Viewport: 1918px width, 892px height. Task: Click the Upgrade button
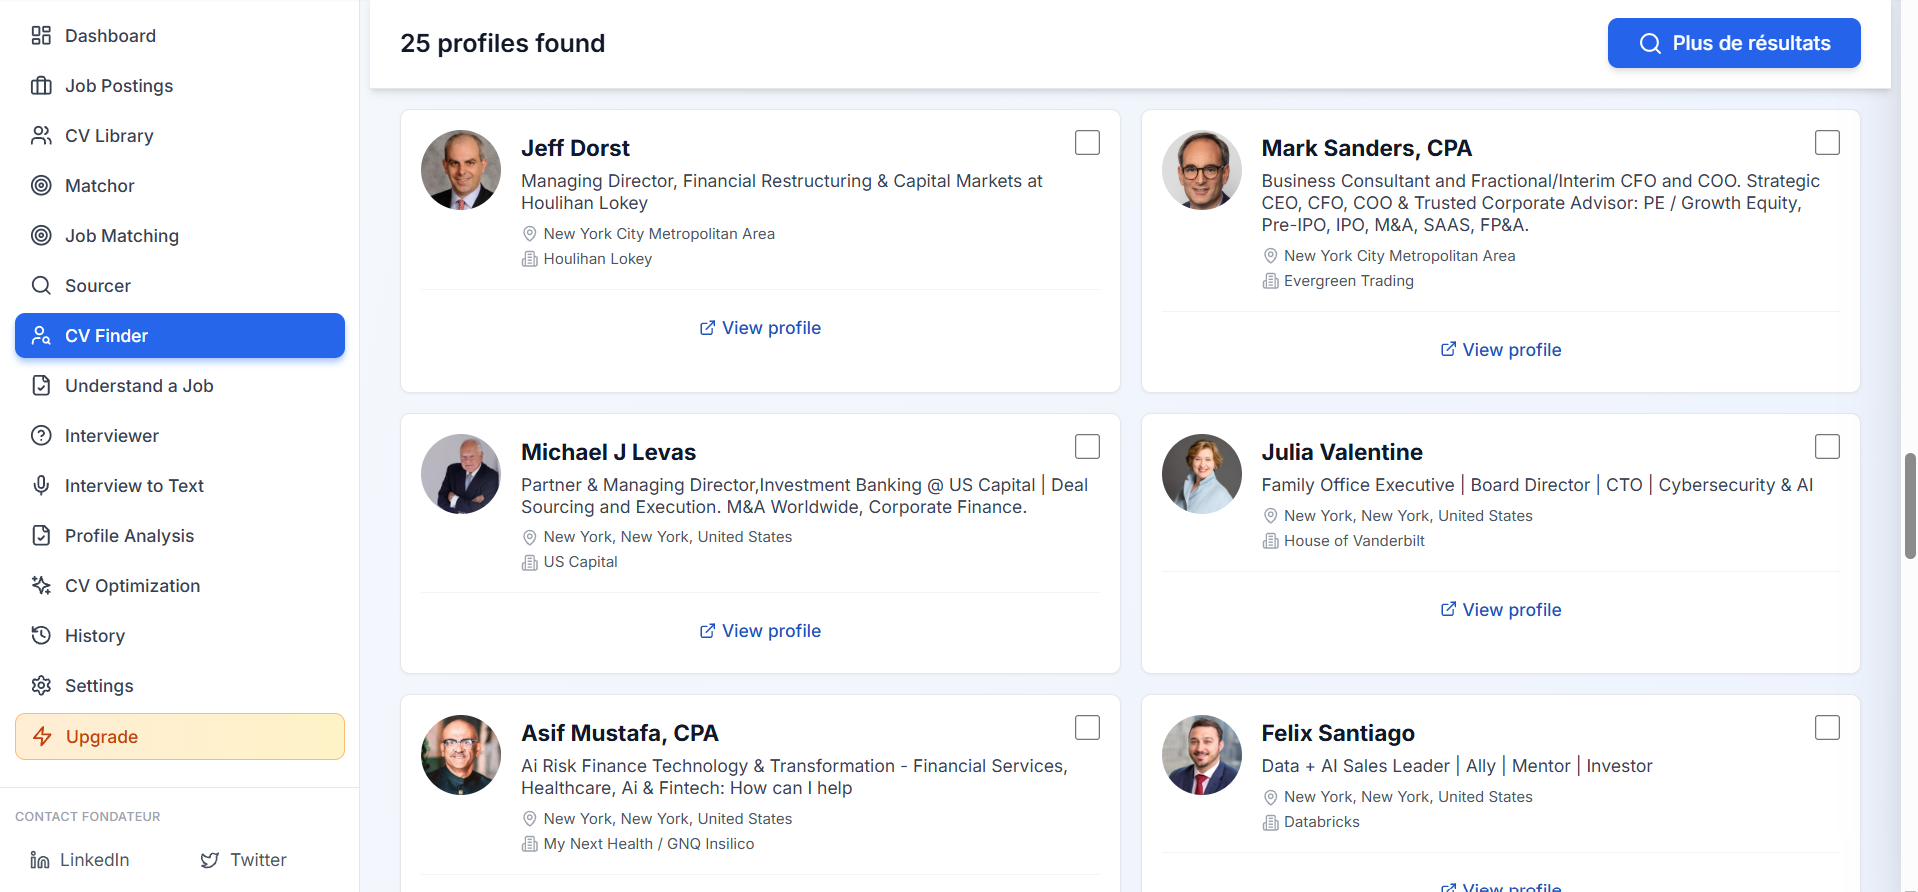point(180,737)
